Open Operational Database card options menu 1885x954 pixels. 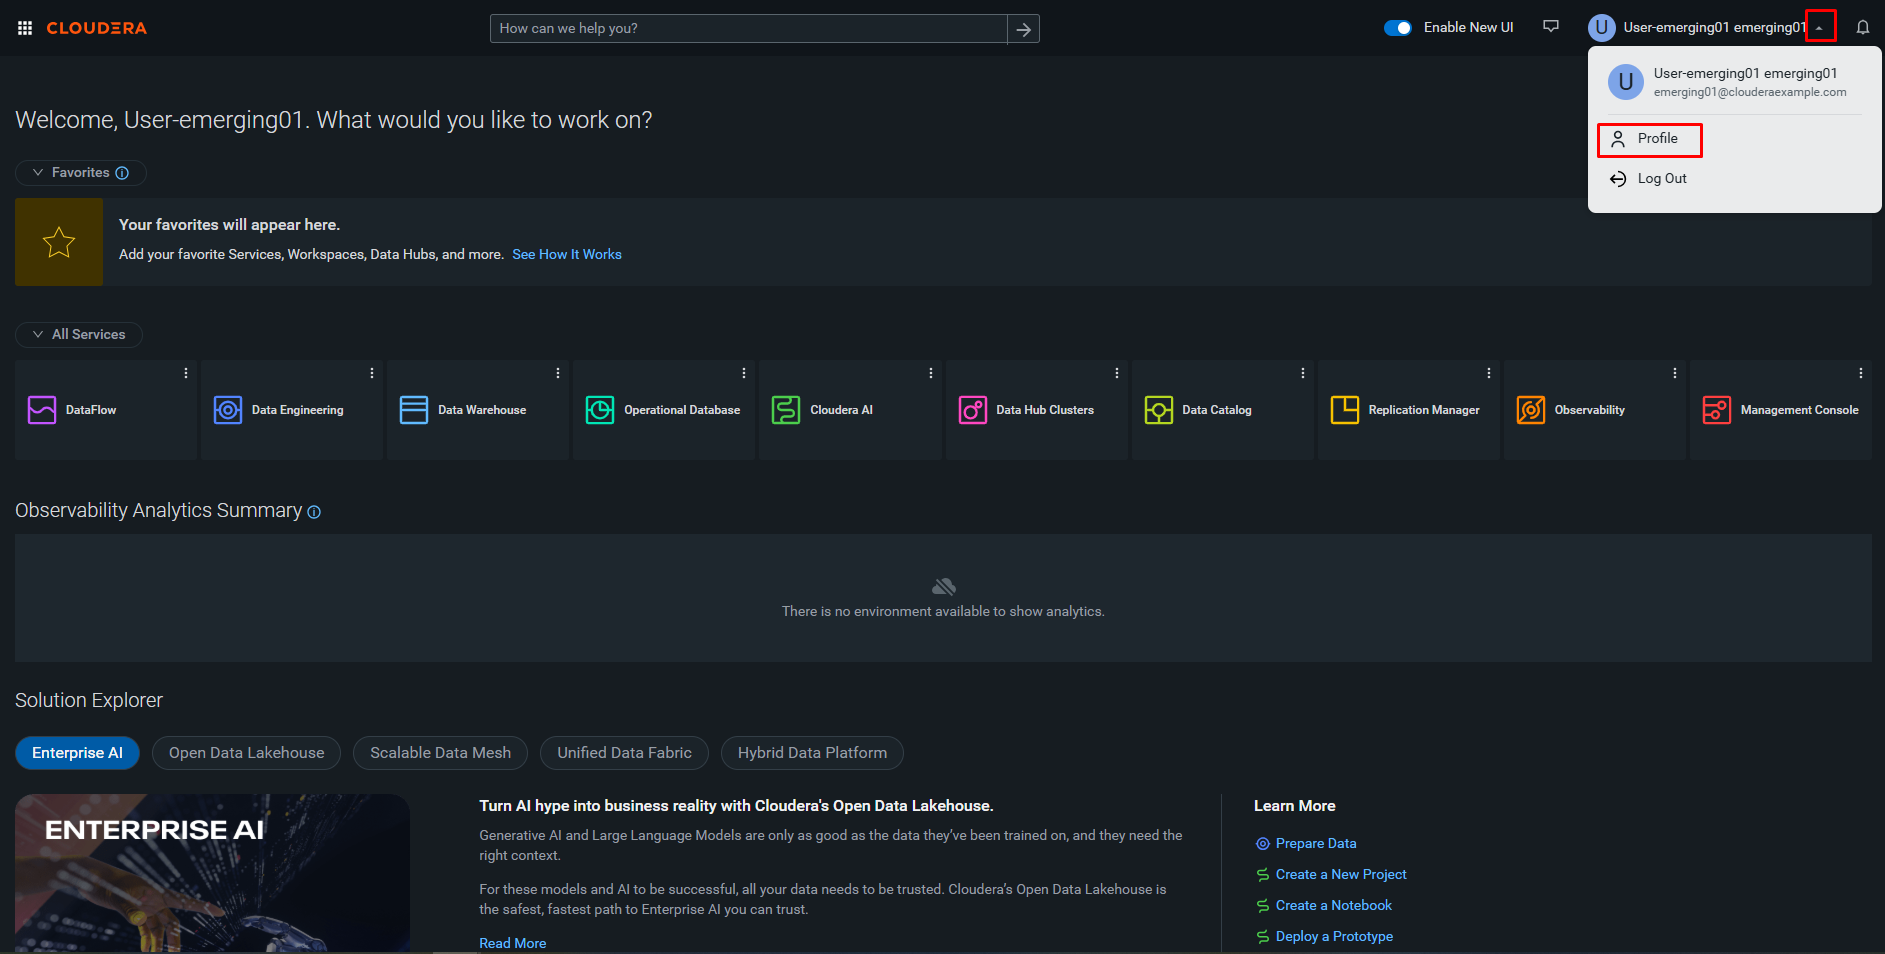tap(744, 373)
